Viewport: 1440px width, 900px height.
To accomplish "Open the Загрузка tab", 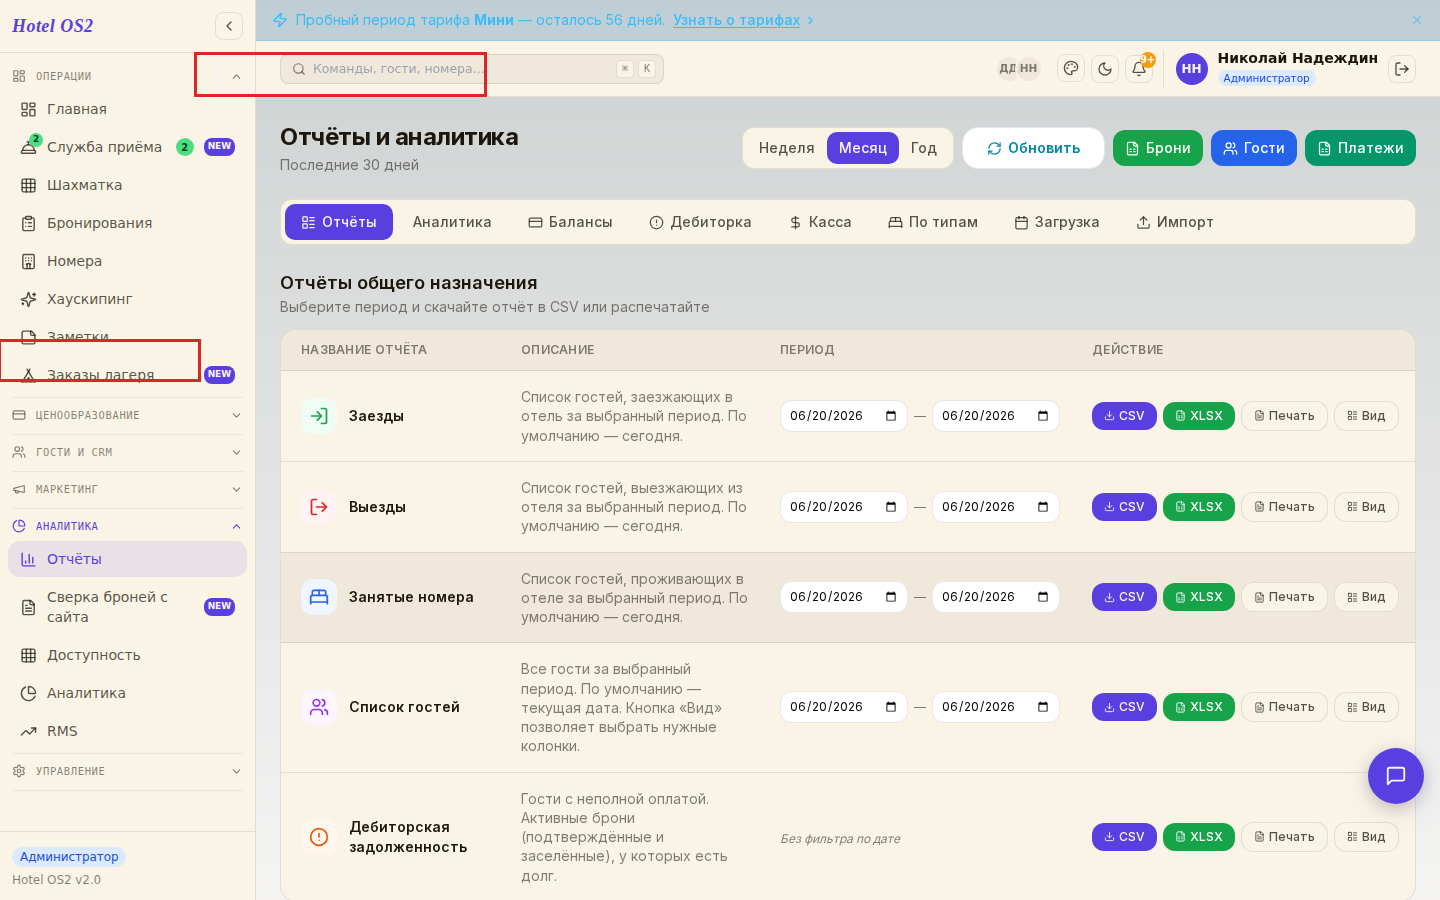I will point(1057,222).
